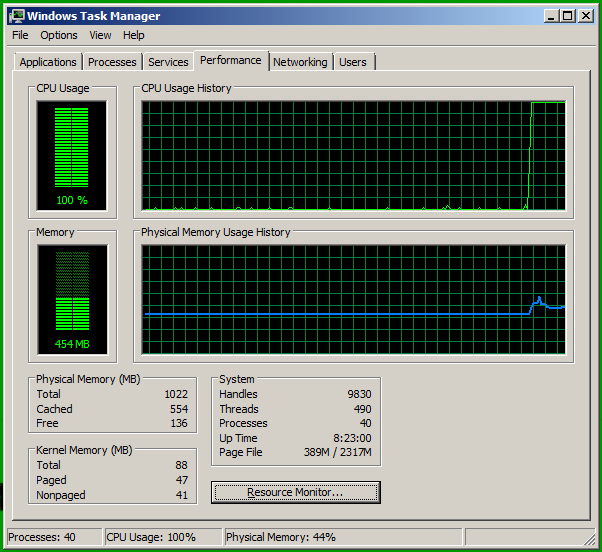Switch to the Networking tab
Screen dimensions: 602x552
click(300, 62)
